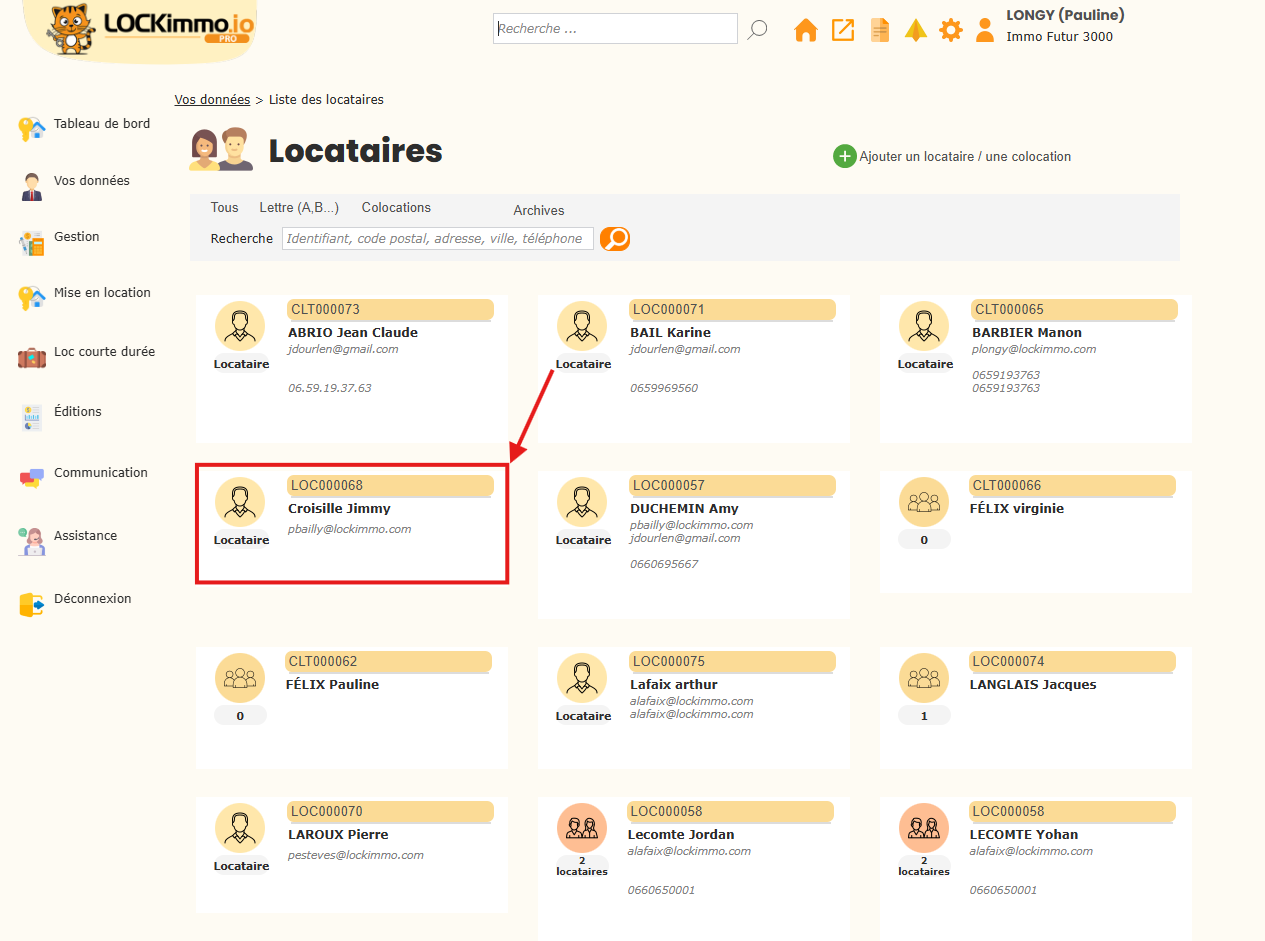This screenshot has width=1265, height=941.
Task: Open the Archives tab
Action: [x=538, y=211]
